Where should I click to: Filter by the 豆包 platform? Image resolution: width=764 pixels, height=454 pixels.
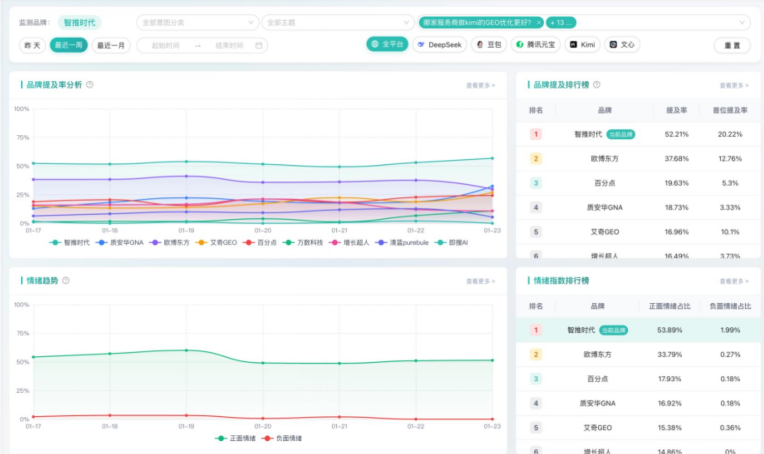tap(489, 45)
